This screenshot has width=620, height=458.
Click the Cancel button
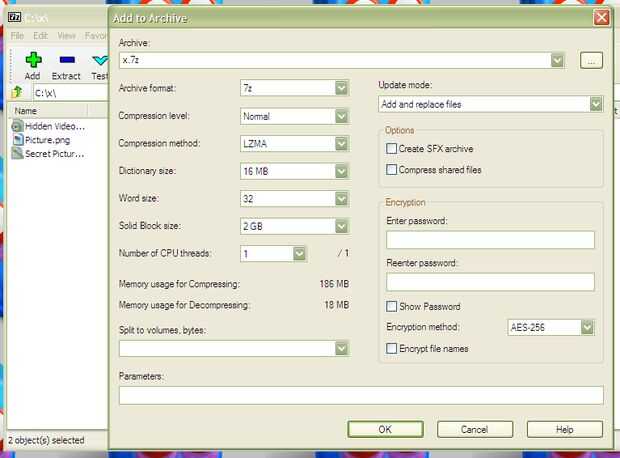click(475, 429)
